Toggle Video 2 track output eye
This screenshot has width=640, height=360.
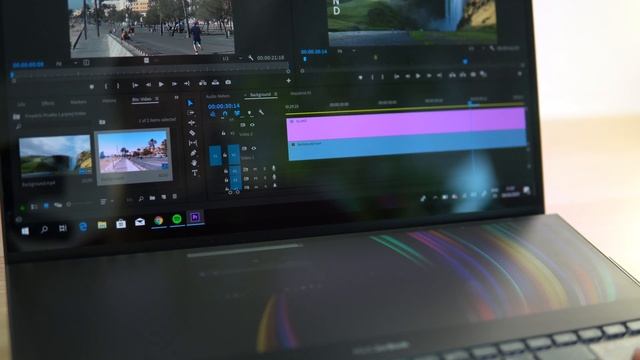click(252, 125)
